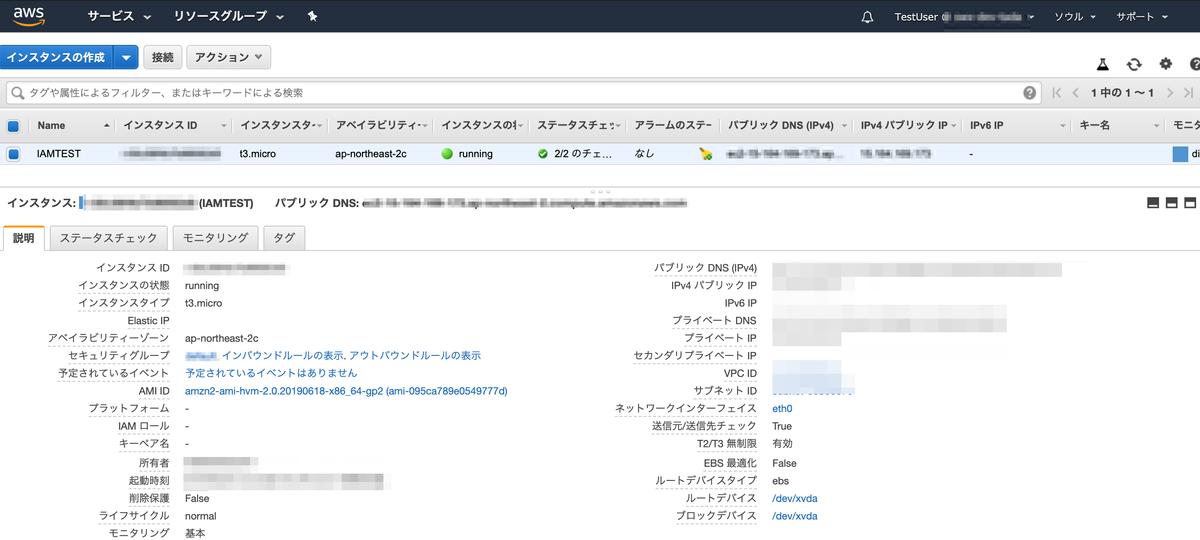Open the root device /dev/xvda link
This screenshot has width=1200, height=540.
(x=795, y=498)
